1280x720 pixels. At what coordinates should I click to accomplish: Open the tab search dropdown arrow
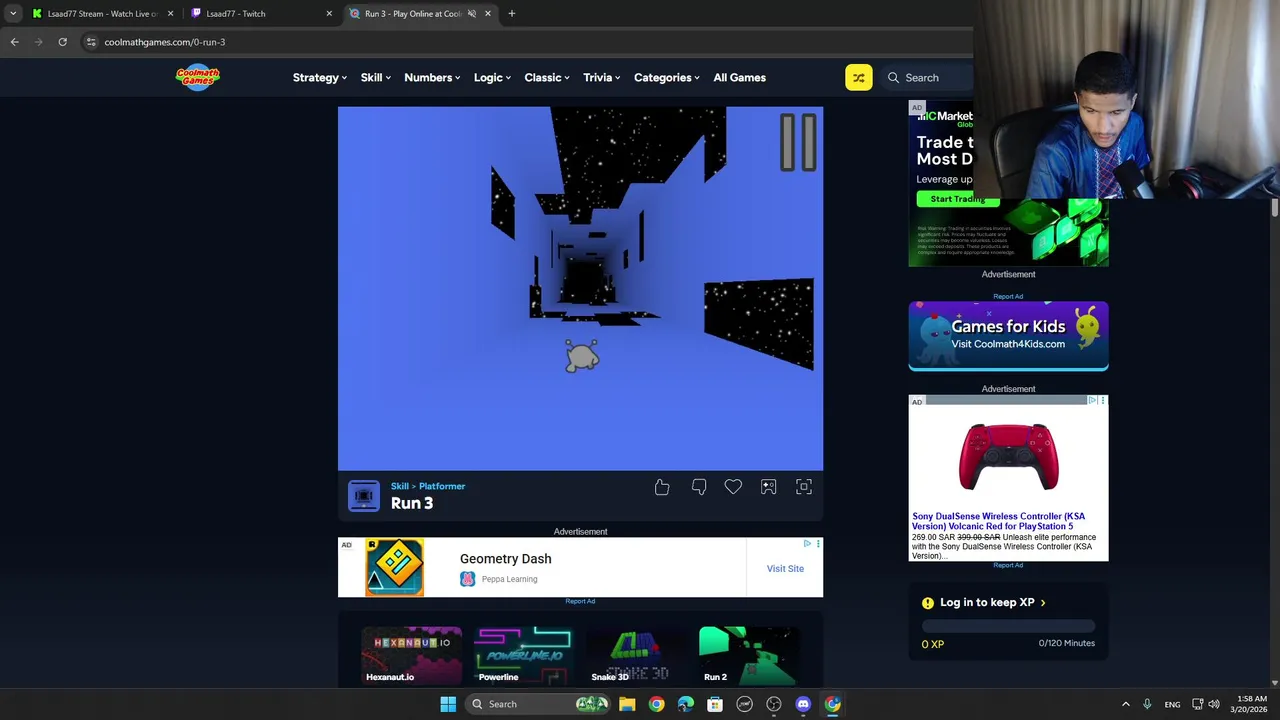click(x=12, y=14)
